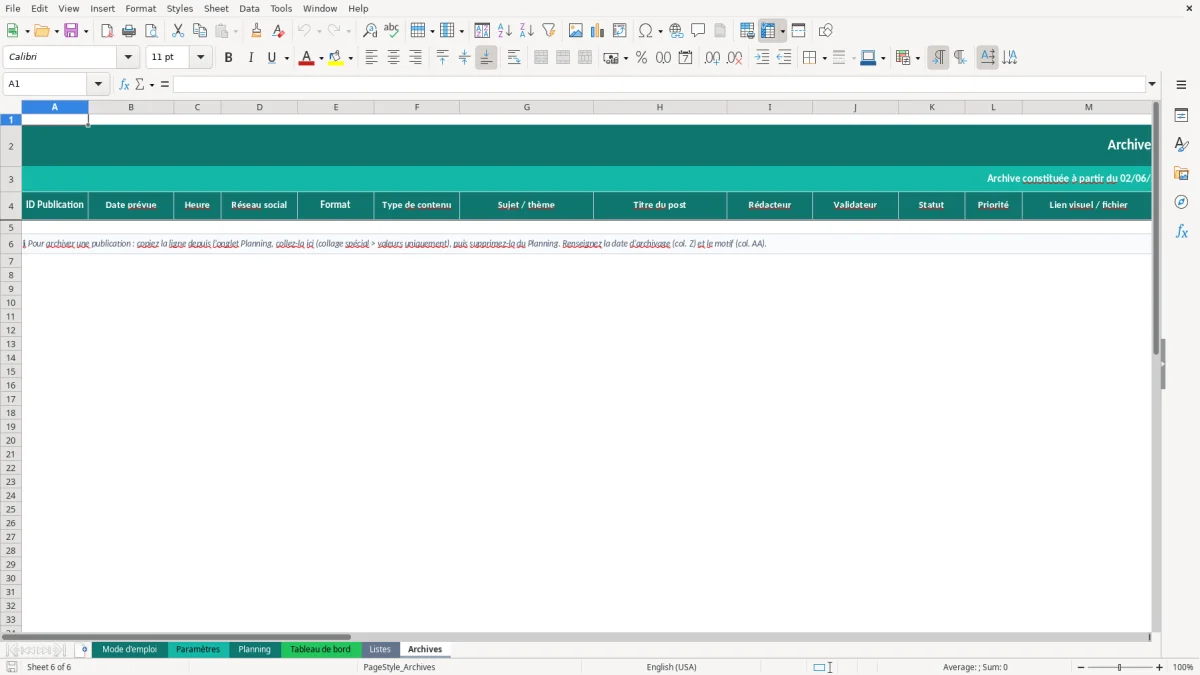1200x675 pixels.
Task: Toggle Italic formatting
Action: [x=251, y=58]
